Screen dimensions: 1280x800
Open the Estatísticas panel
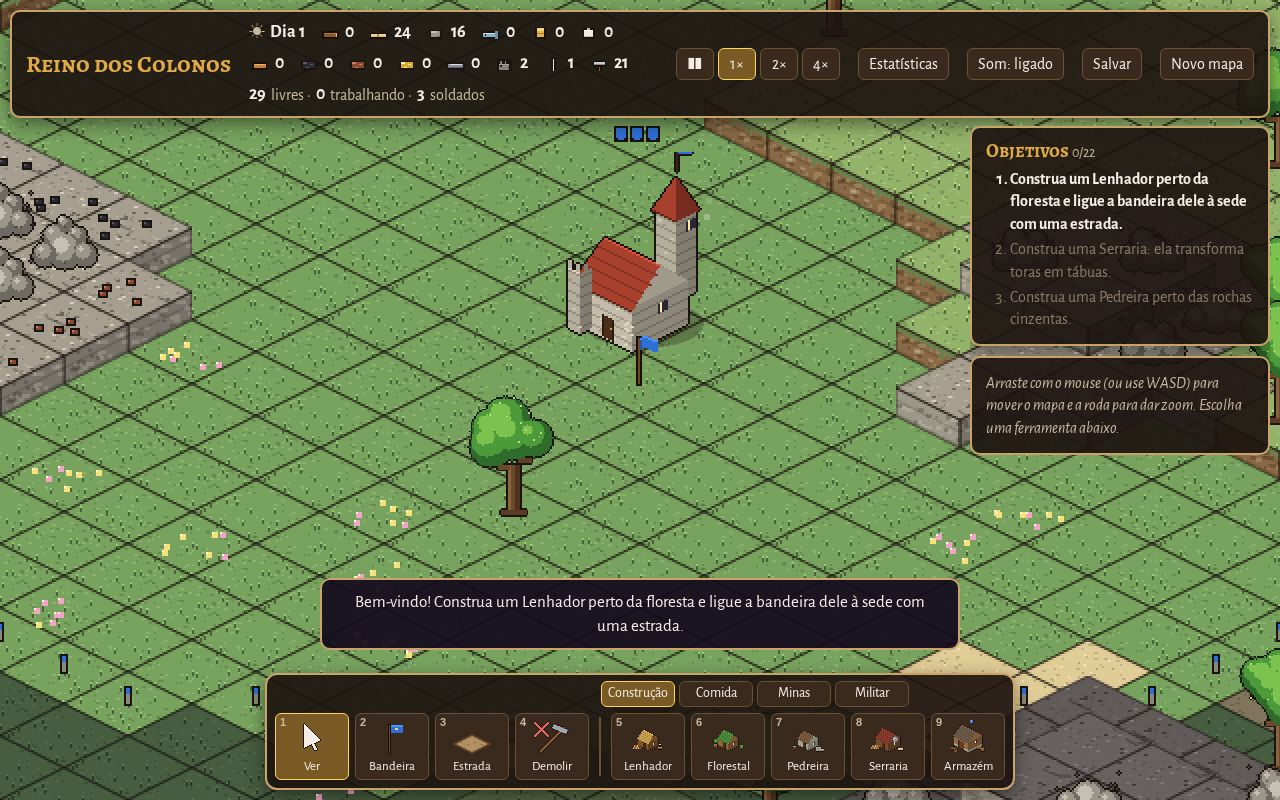[x=903, y=64]
